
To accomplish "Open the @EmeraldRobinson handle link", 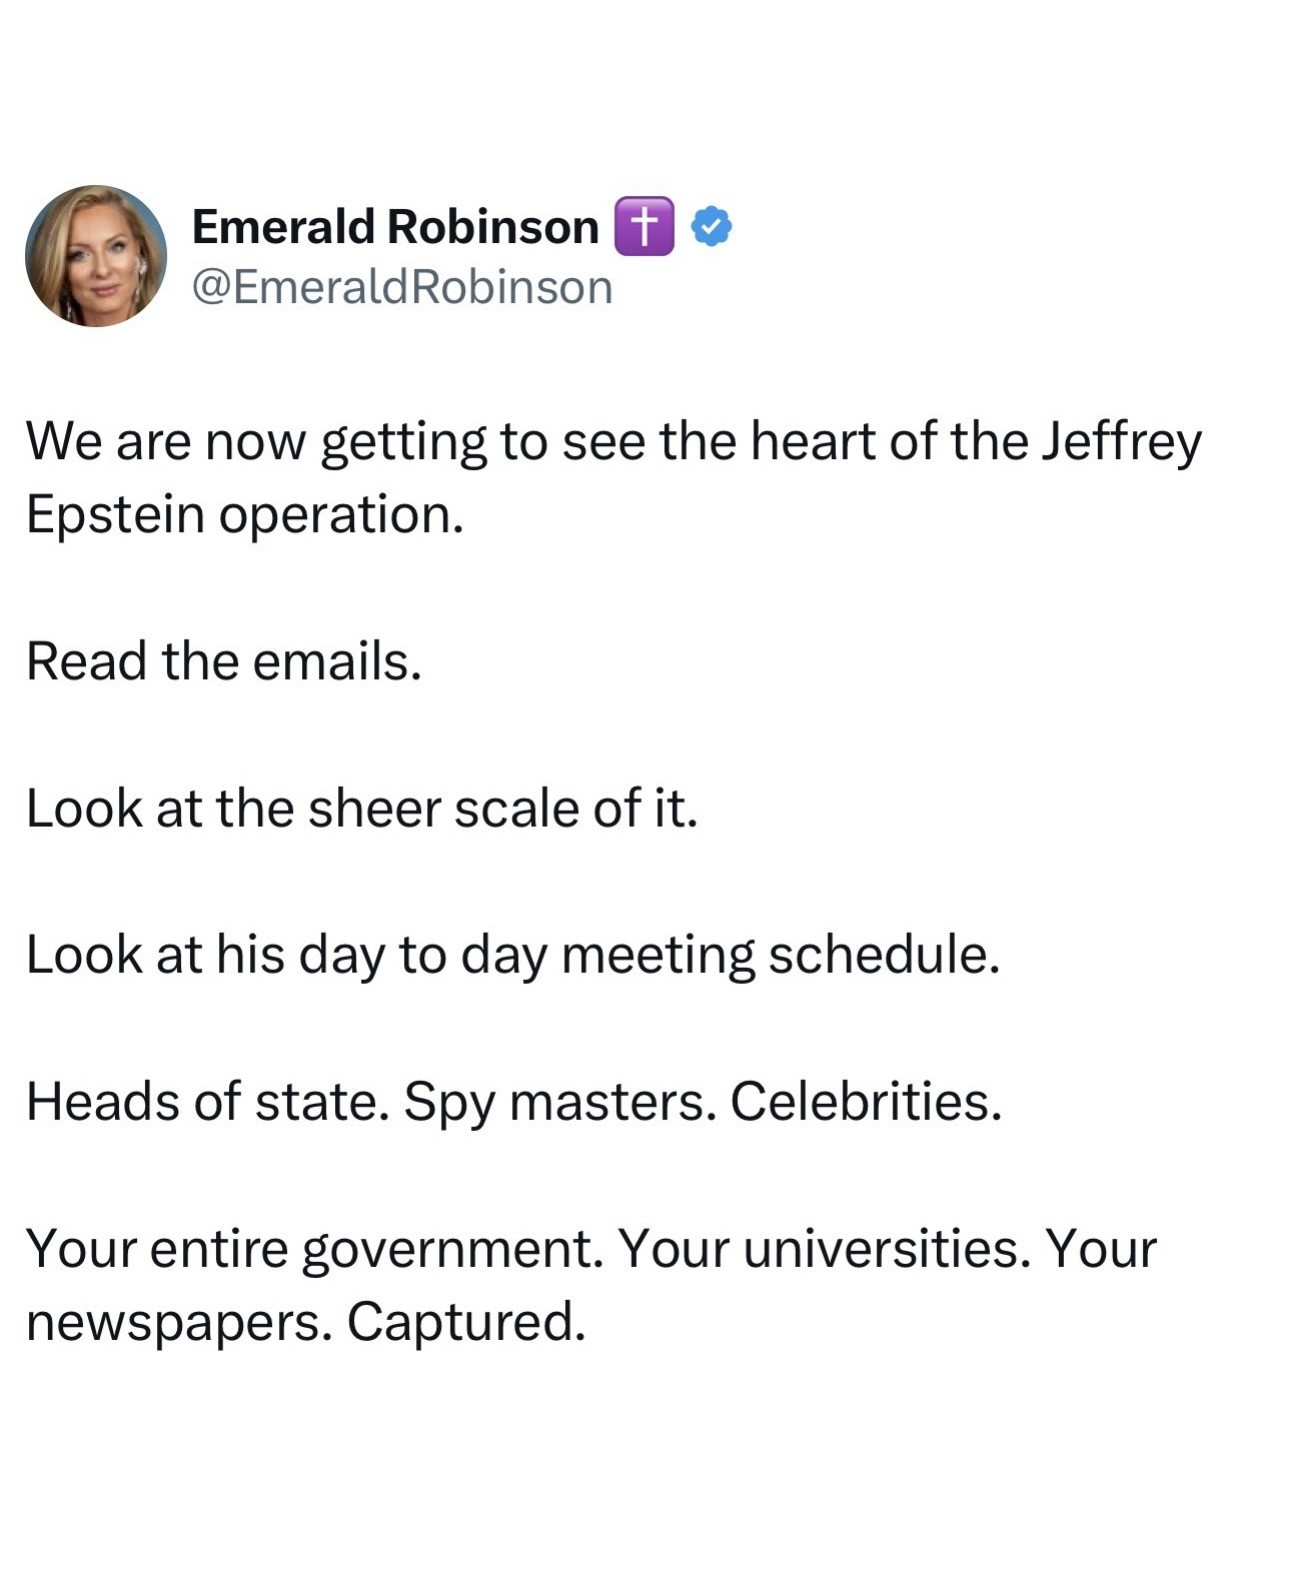I will [x=402, y=288].
